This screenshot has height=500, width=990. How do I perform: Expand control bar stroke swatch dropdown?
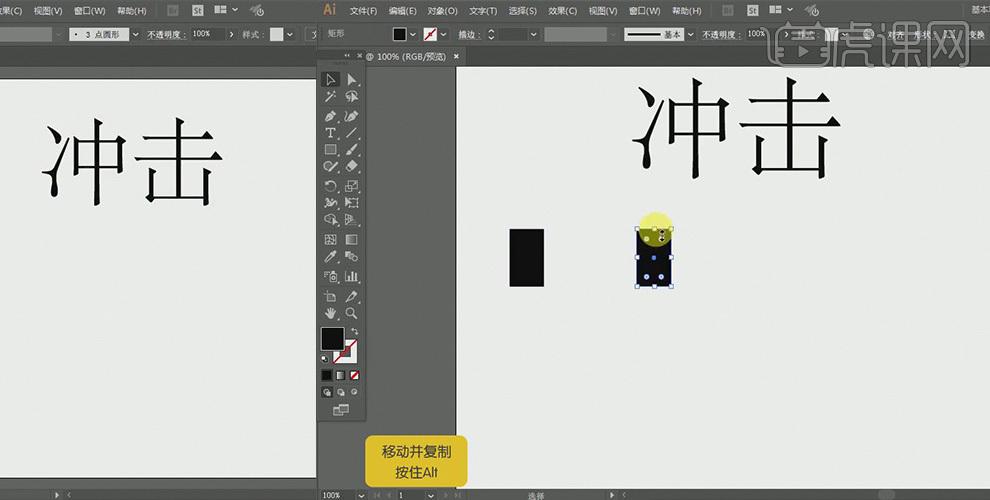point(443,35)
